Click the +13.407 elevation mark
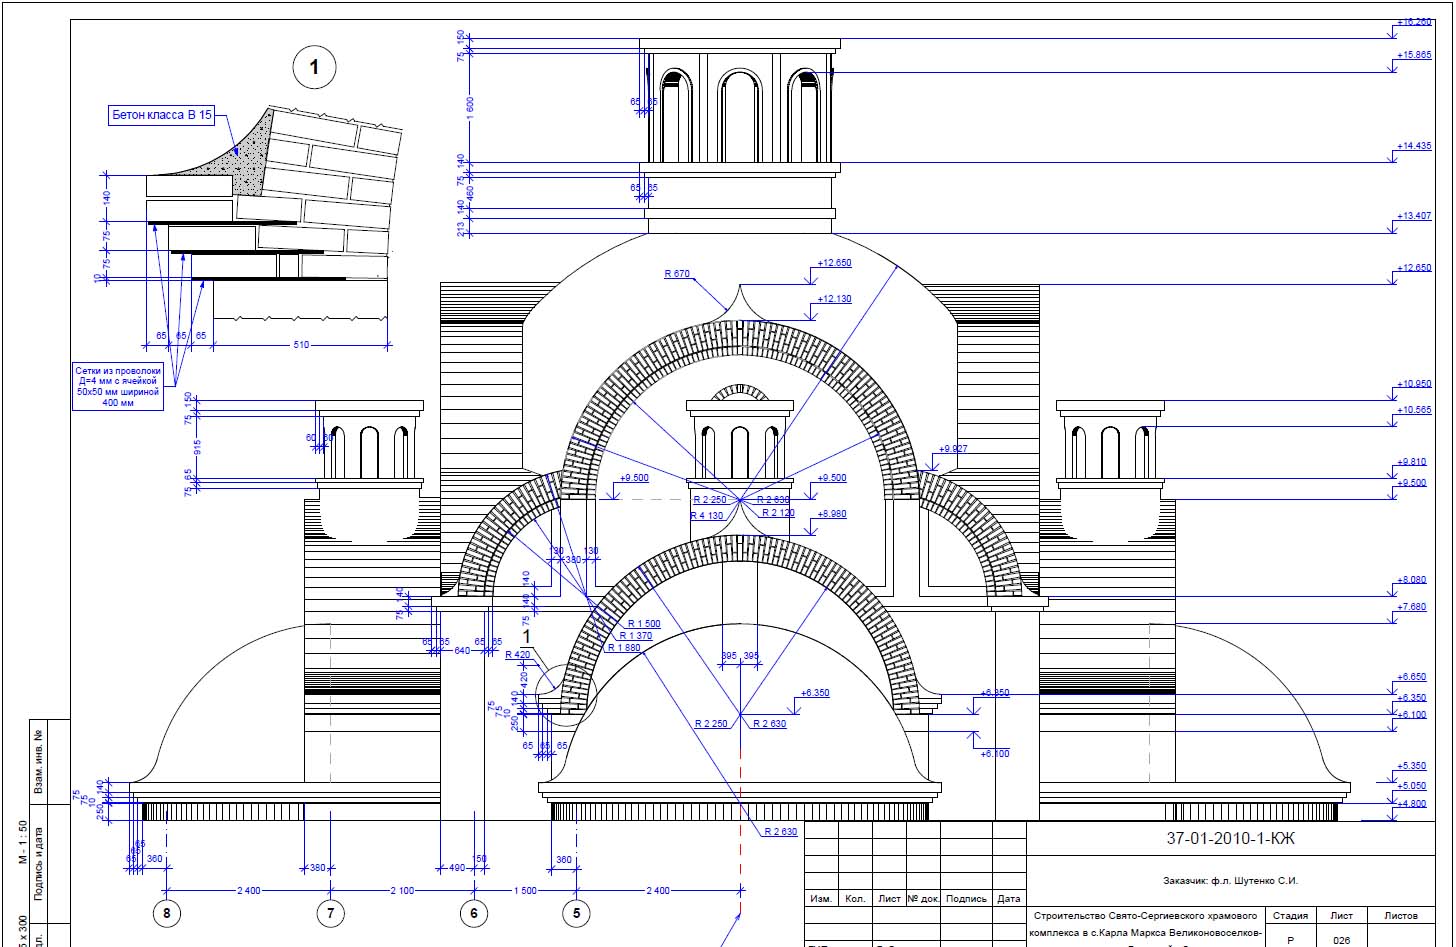This screenshot has height=947, width=1456. [1413, 215]
